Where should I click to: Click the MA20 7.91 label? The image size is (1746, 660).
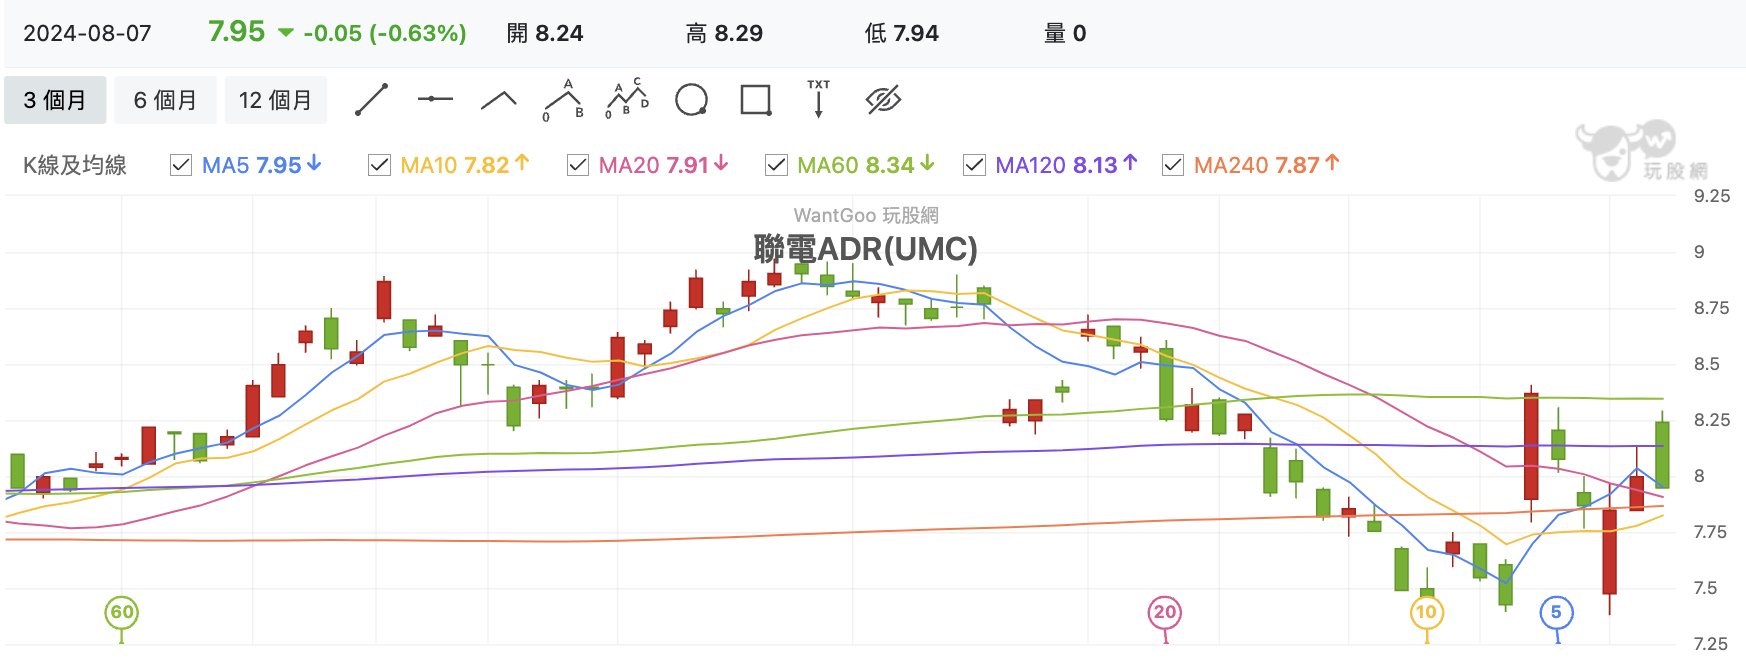664,165
